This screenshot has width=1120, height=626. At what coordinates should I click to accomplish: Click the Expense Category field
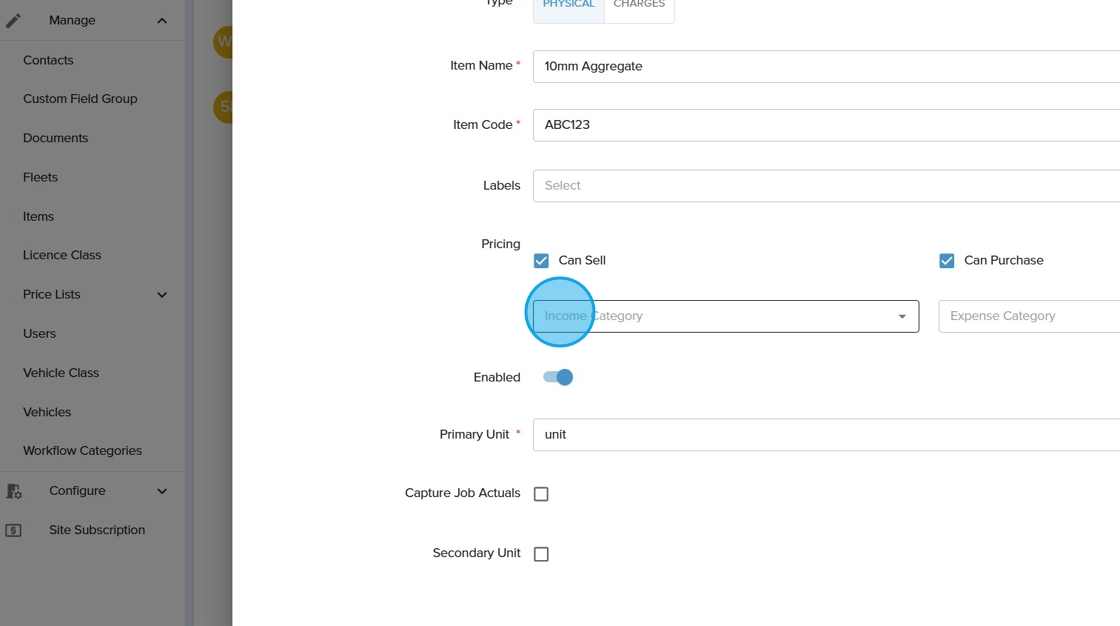point(1029,316)
